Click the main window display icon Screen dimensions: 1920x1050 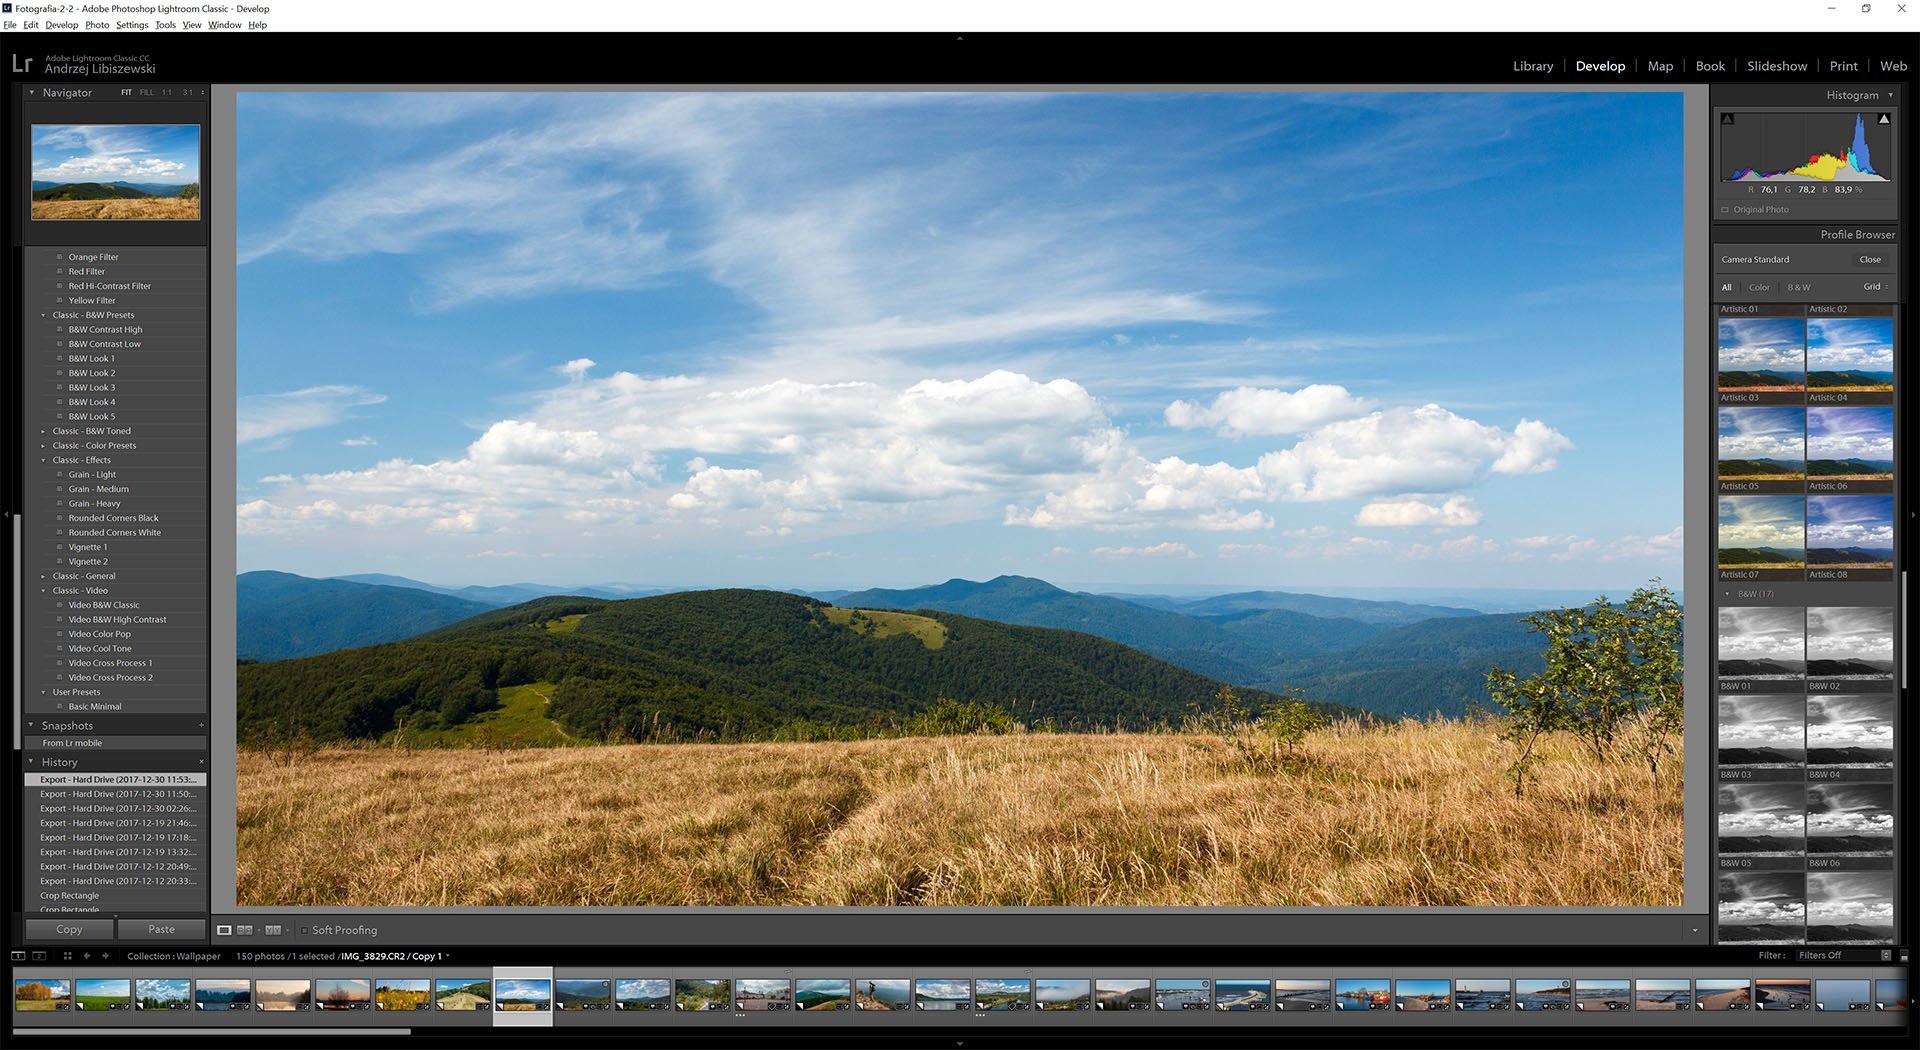pos(18,956)
